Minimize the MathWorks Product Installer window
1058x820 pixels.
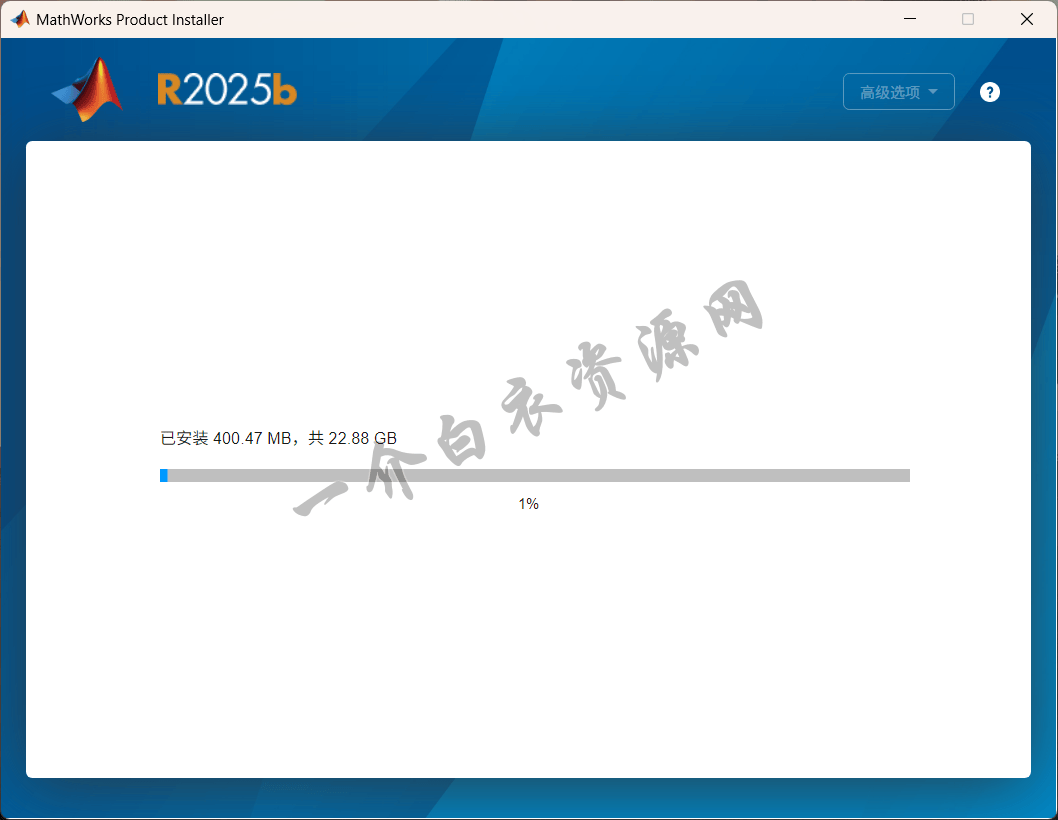point(909,19)
